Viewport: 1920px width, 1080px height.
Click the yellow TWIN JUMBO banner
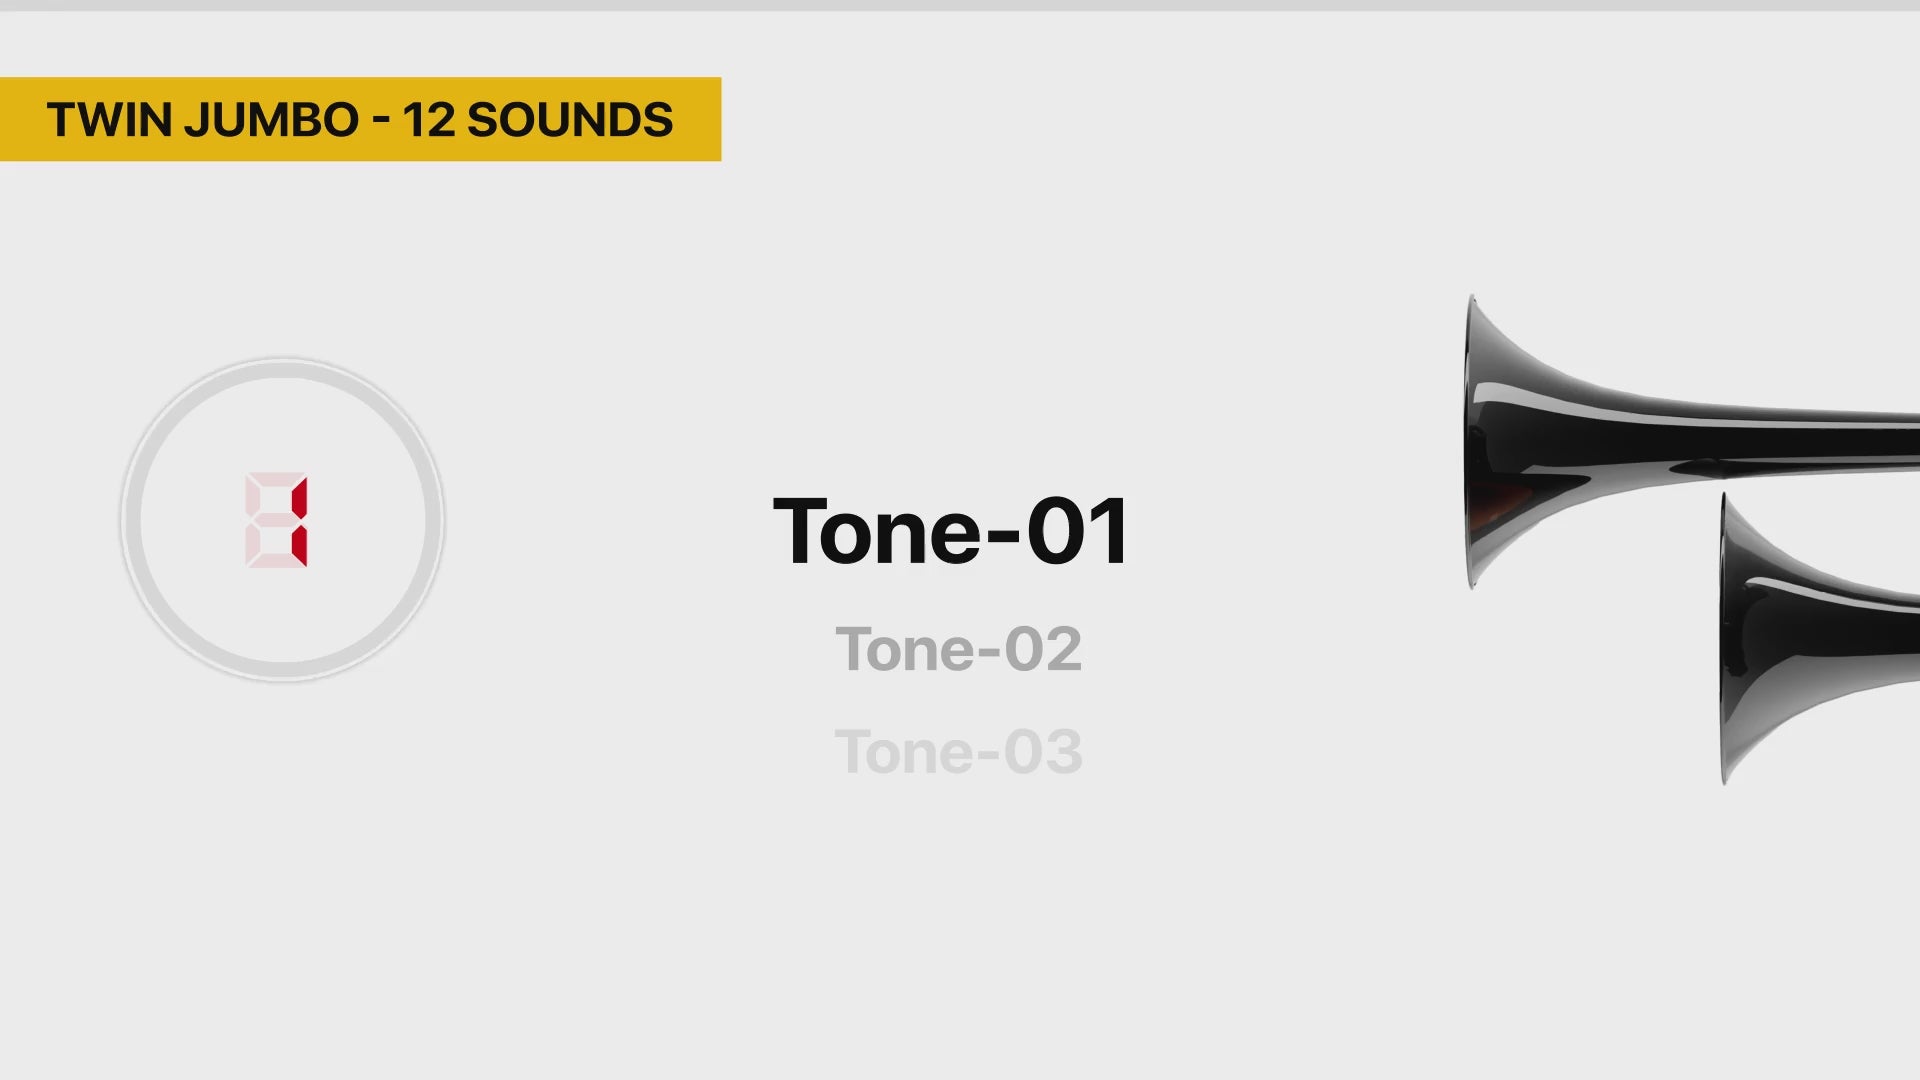pos(360,119)
